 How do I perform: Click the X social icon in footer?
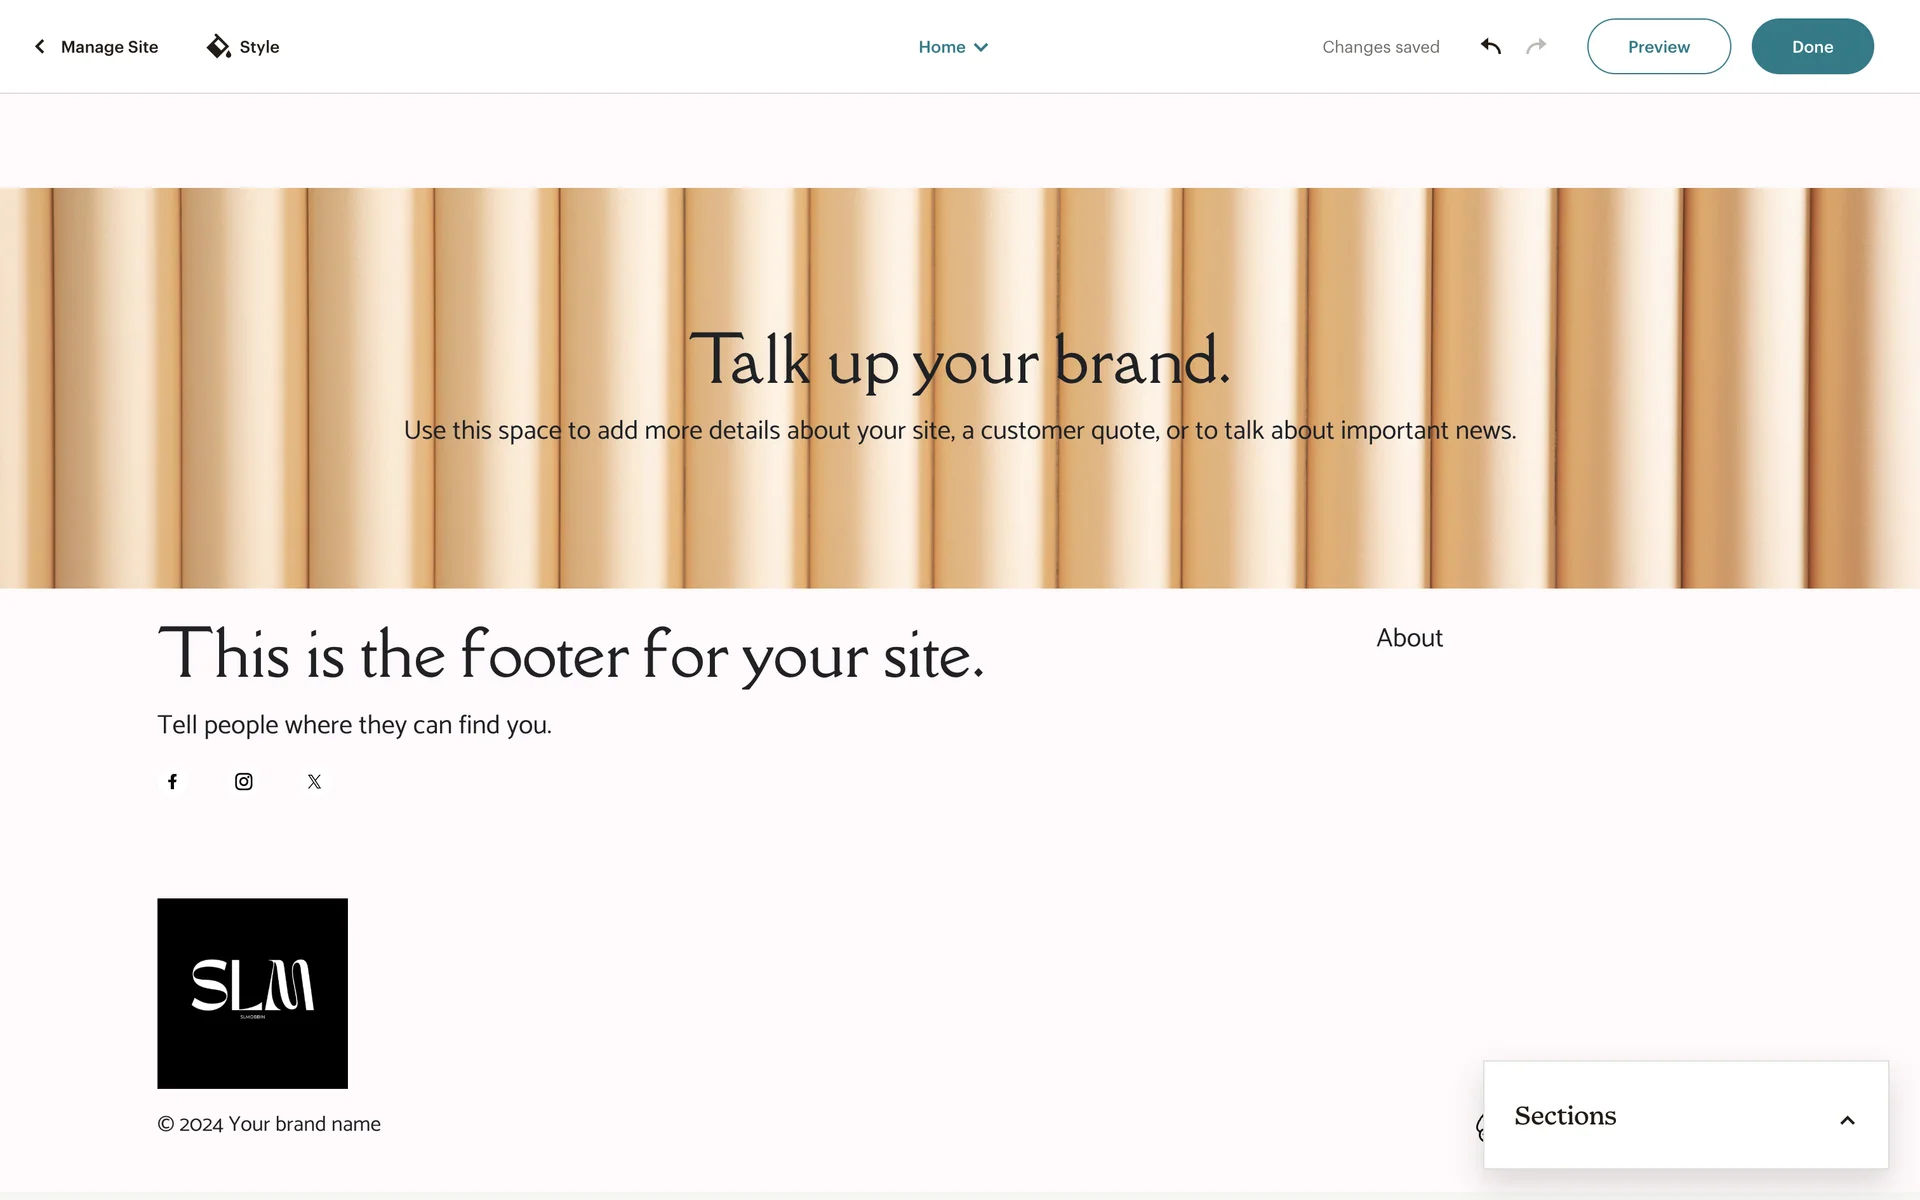(x=314, y=782)
